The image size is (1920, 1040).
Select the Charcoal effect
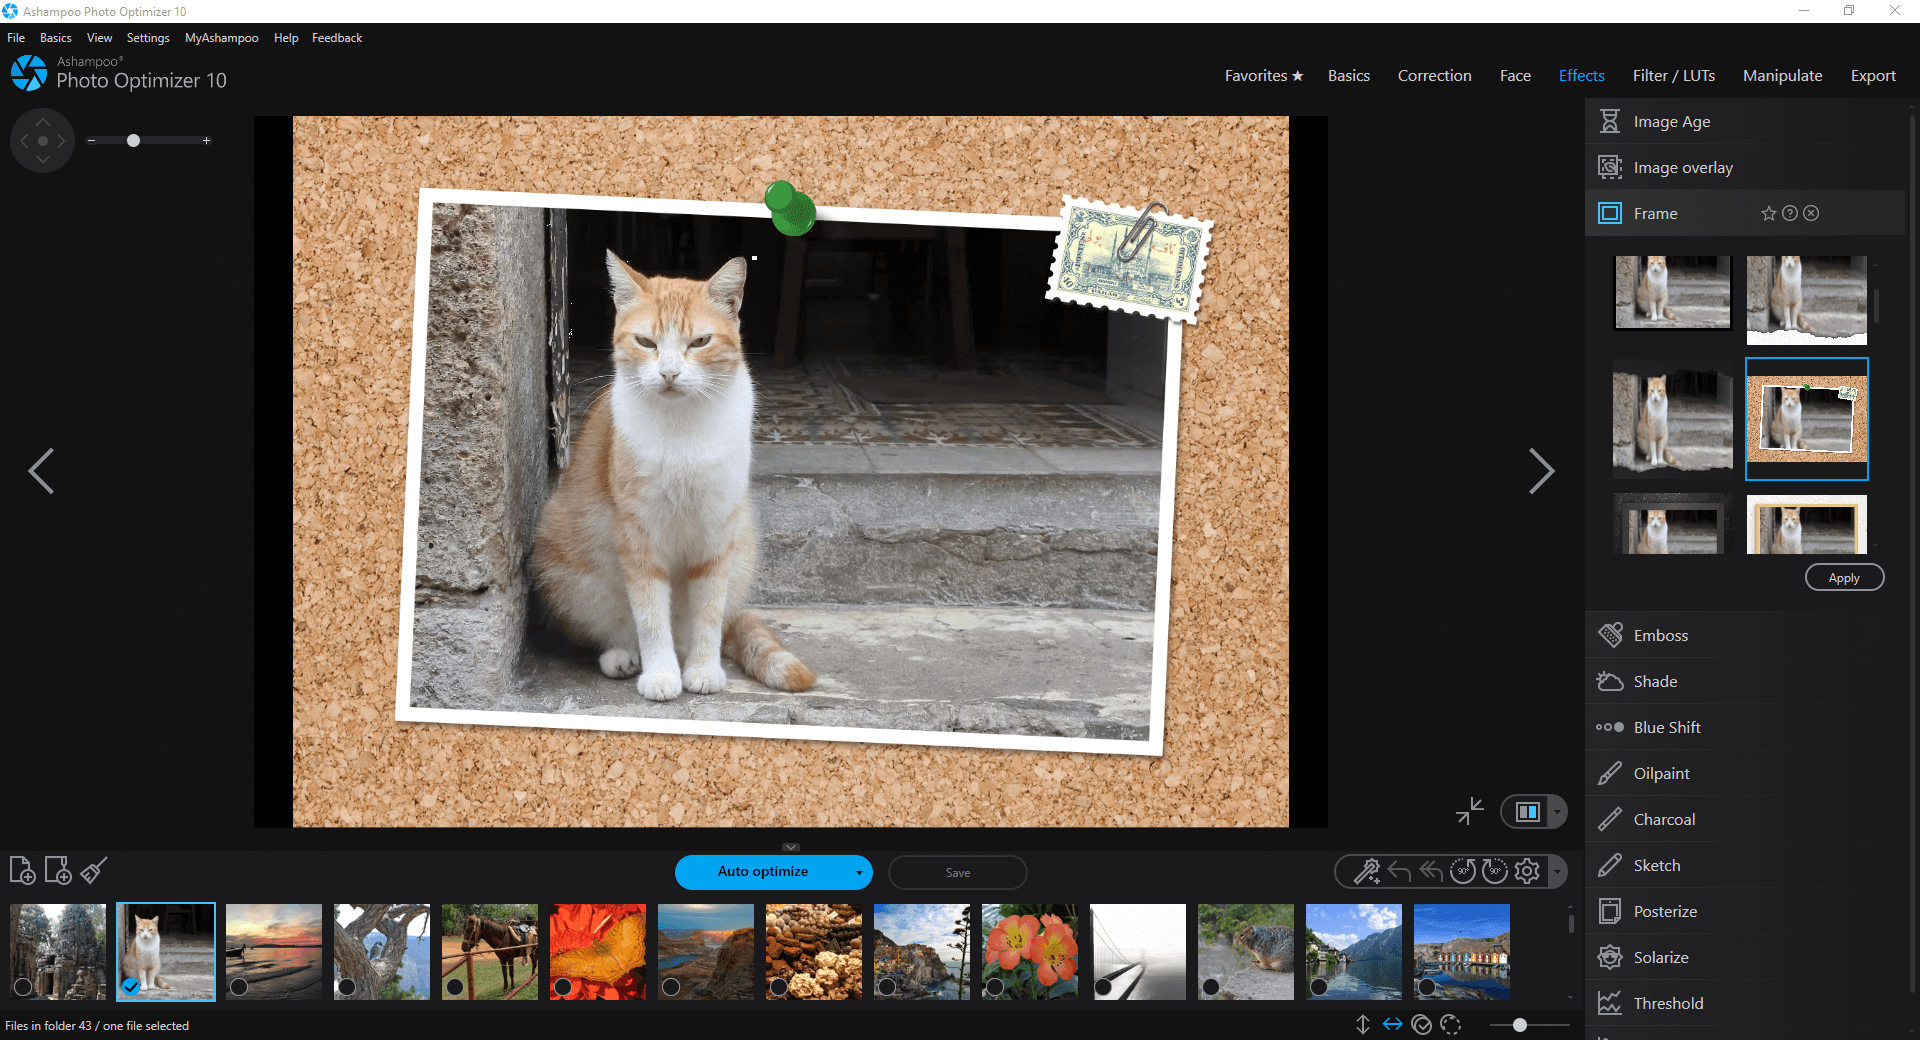tap(1663, 819)
